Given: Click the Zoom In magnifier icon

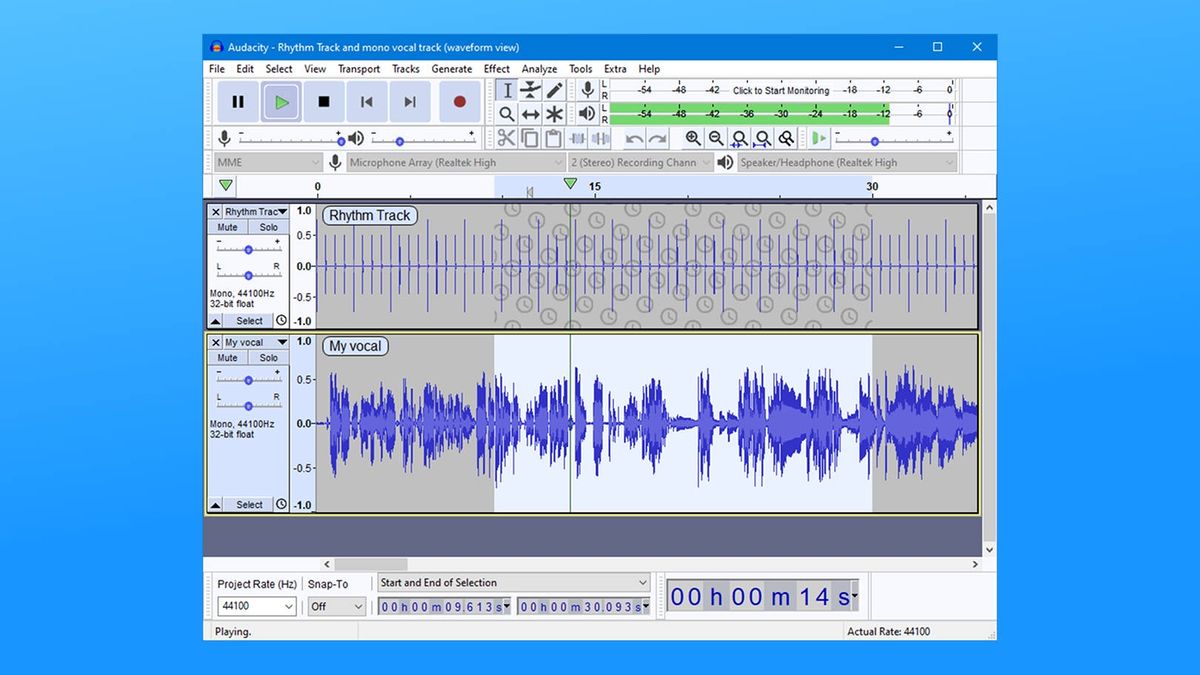Looking at the screenshot, I should [x=693, y=138].
